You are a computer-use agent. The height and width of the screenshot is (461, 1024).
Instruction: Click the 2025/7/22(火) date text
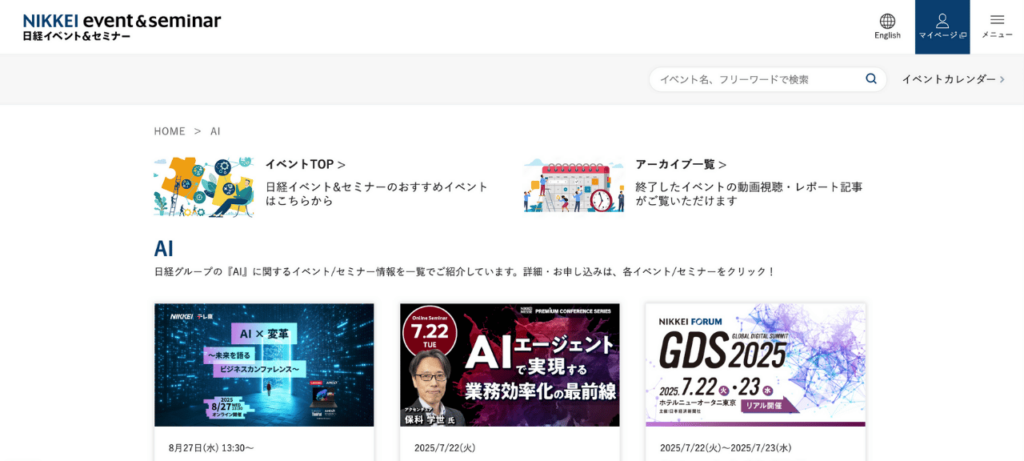coord(445,448)
